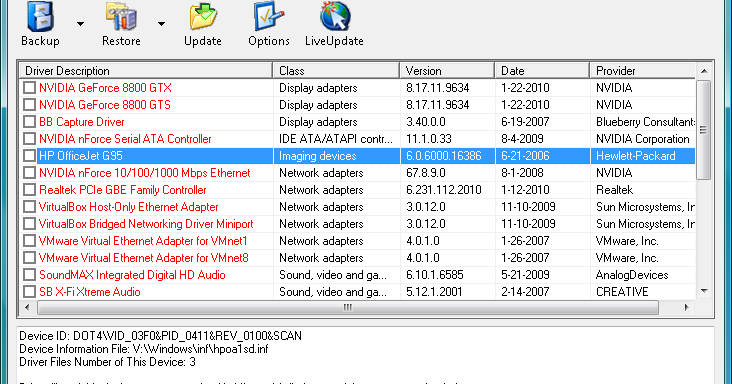732x384 pixels.
Task: Click the IDE ATA/ATAPI contr... class cell
Action: pos(336,139)
